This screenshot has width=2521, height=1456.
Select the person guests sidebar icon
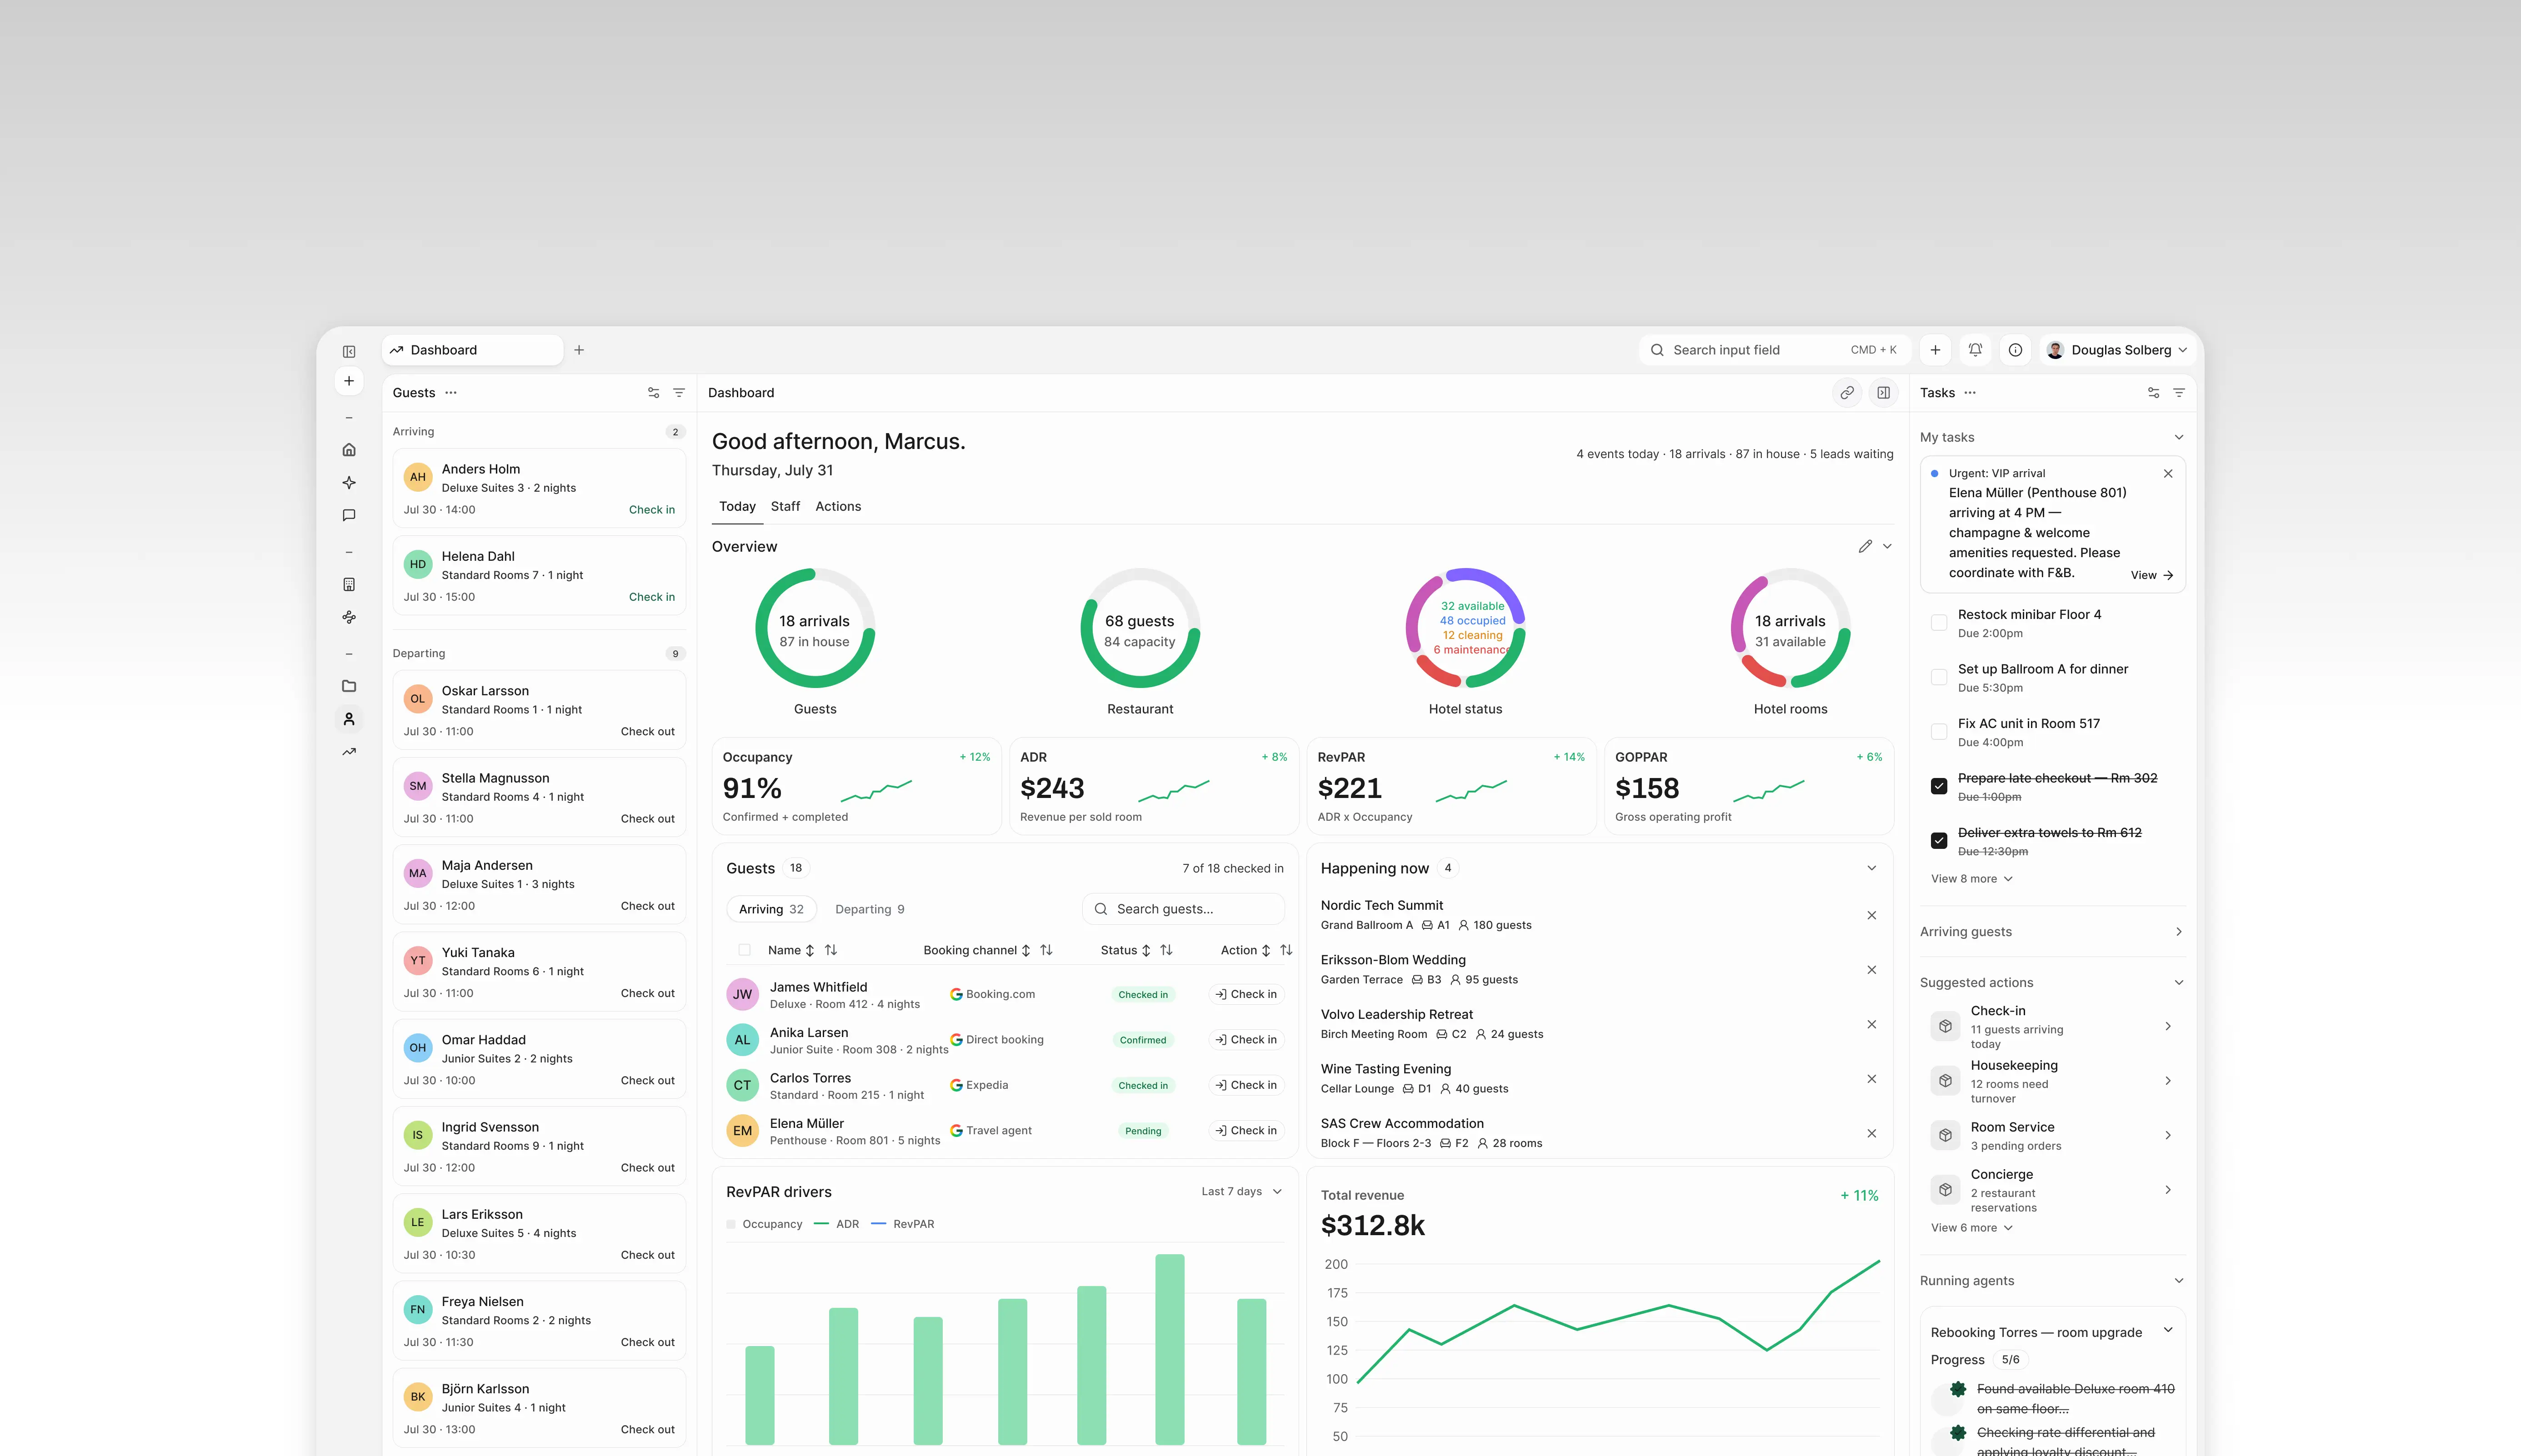349,719
